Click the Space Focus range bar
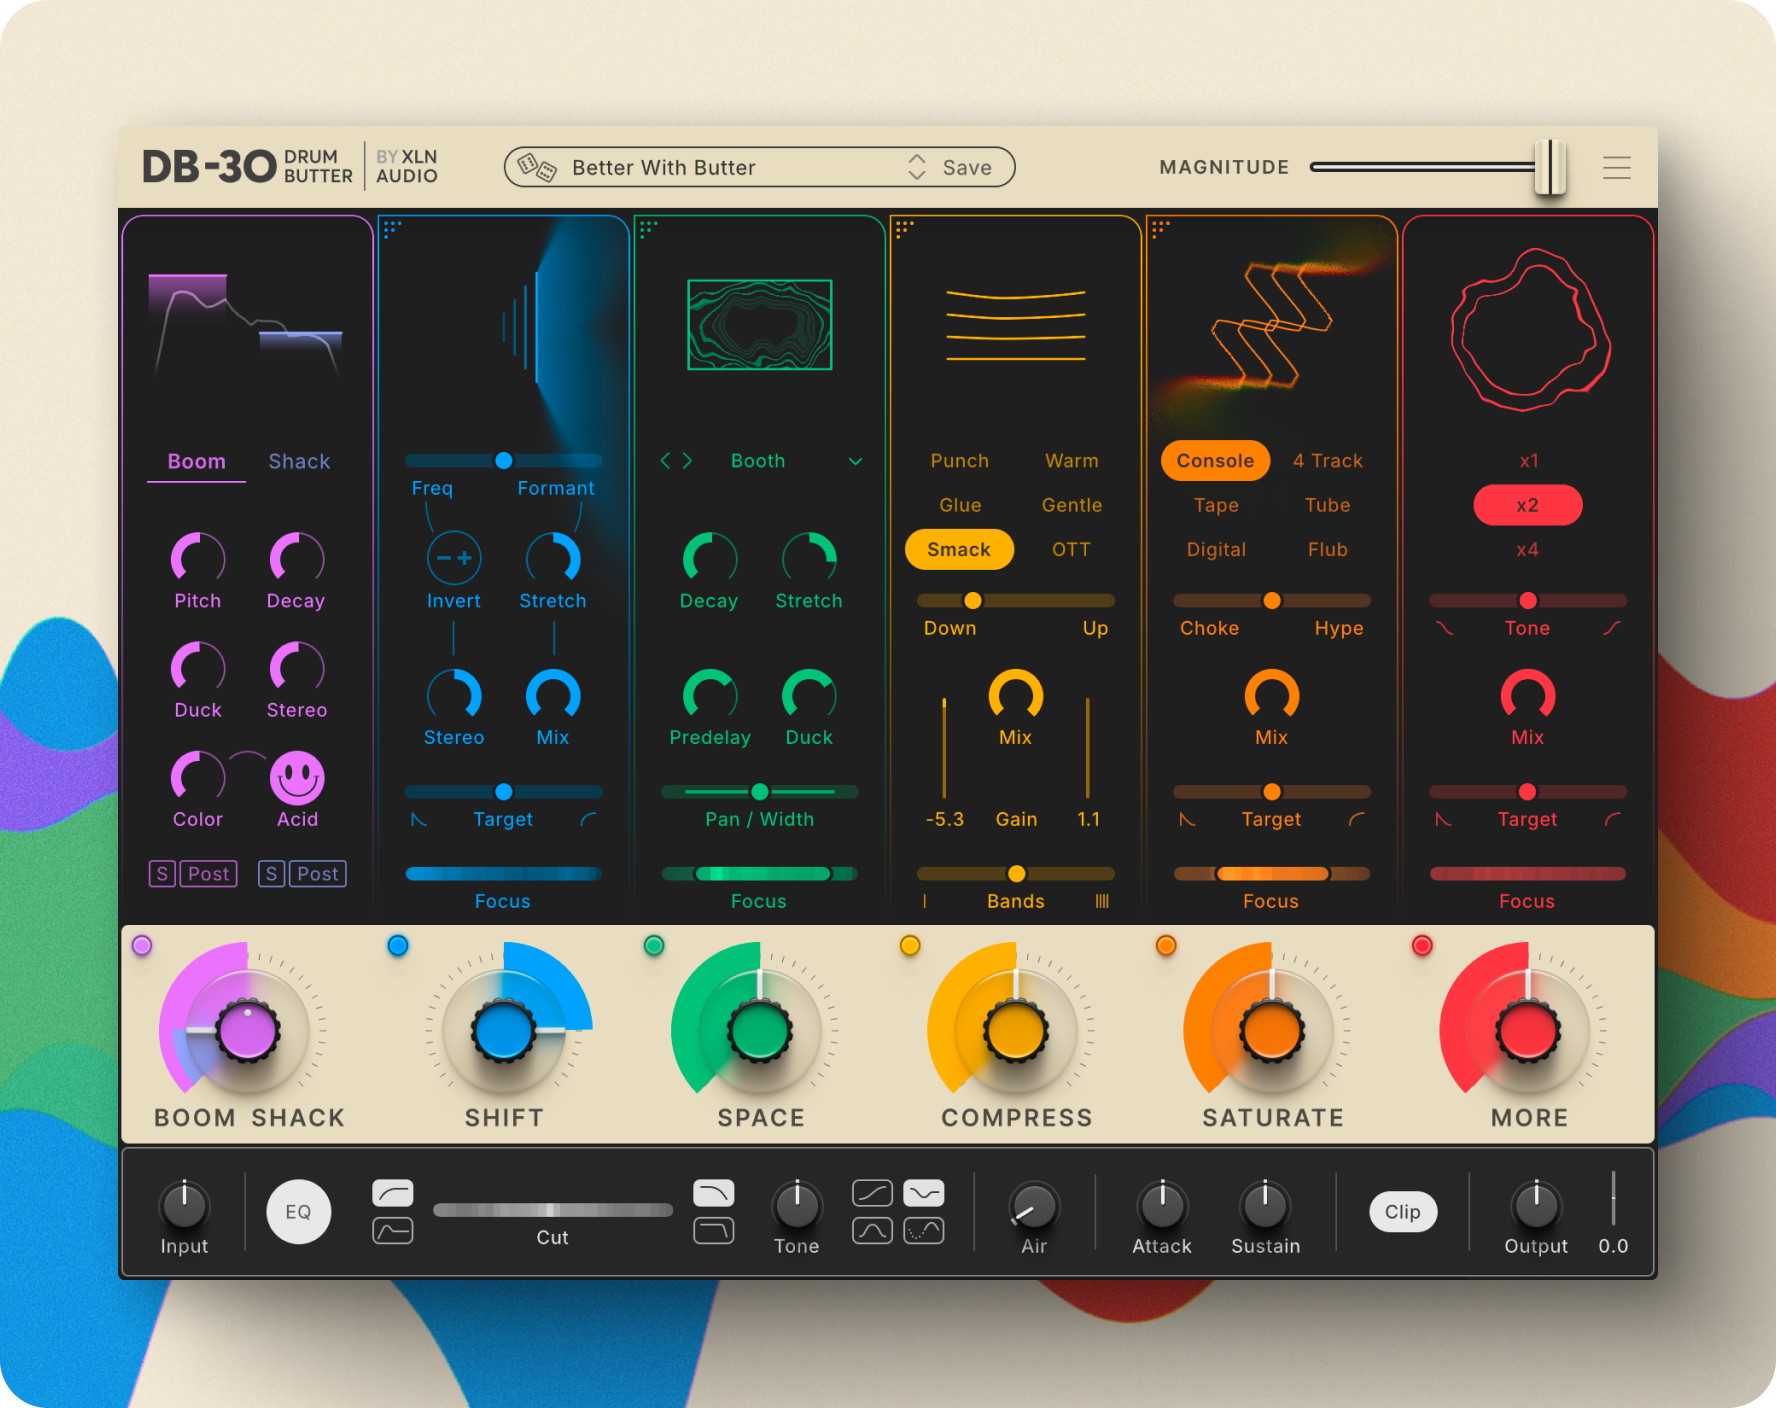 click(760, 874)
